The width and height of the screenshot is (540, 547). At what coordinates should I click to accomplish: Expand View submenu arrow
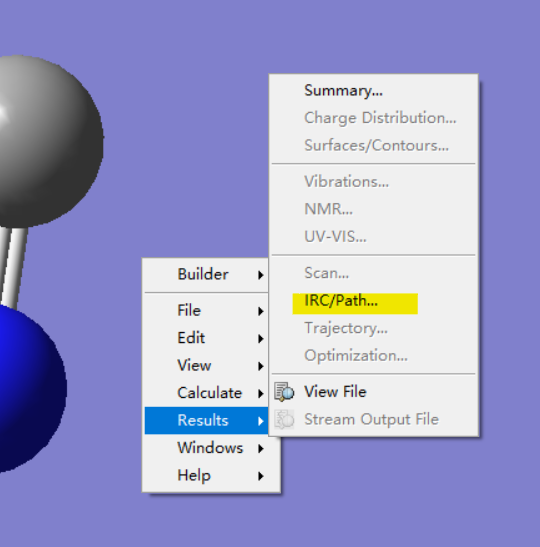(x=261, y=366)
